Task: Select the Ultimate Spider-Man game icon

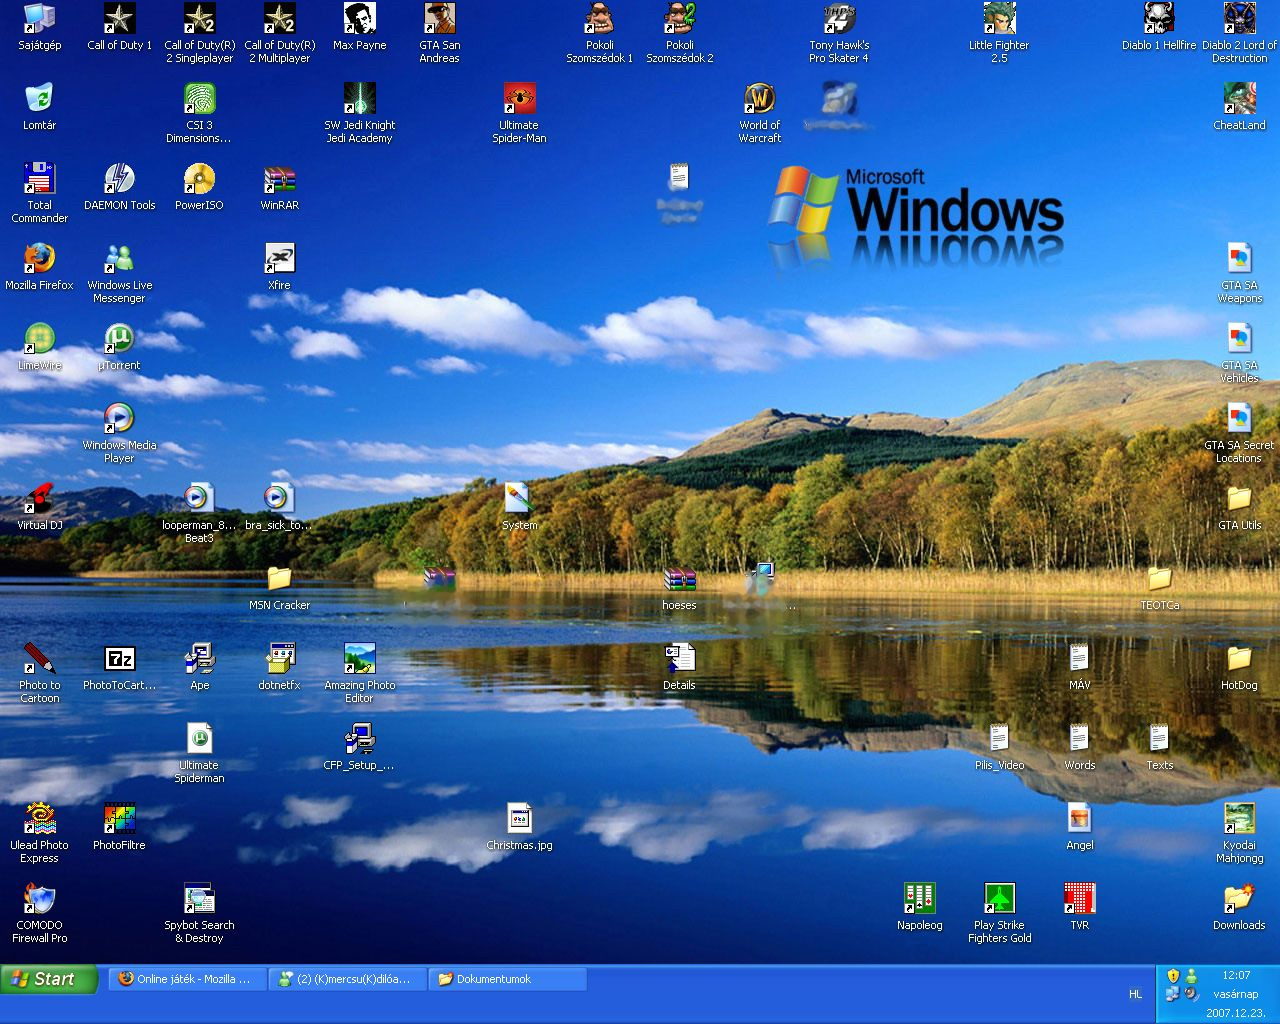Action: 519,114
